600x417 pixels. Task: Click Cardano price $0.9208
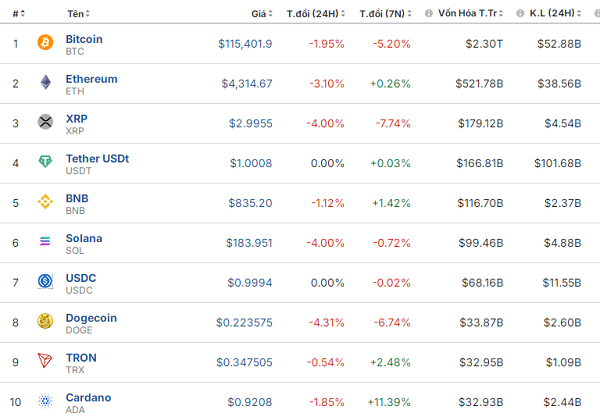(x=250, y=402)
